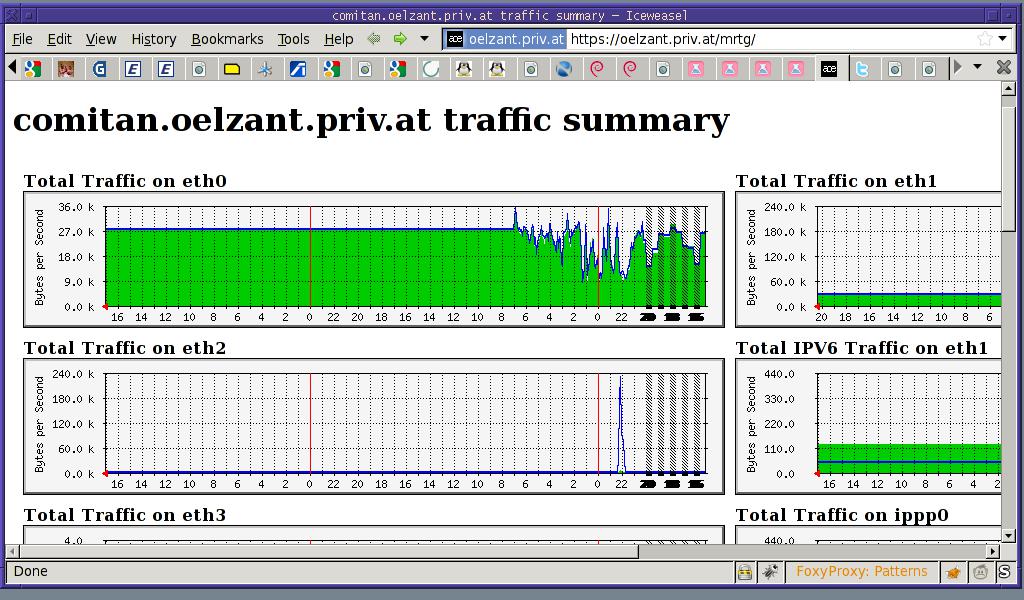Viewport: 1024px width, 600px height.
Task: Bookmark this page with the star icon
Action: click(985, 39)
